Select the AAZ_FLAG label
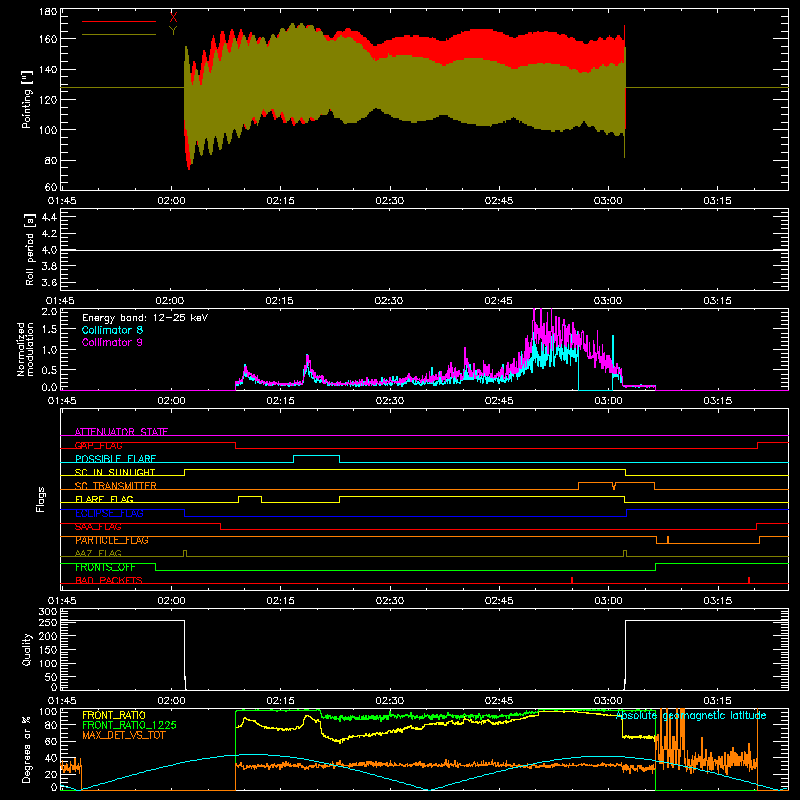800x800 pixels. pos(98,553)
